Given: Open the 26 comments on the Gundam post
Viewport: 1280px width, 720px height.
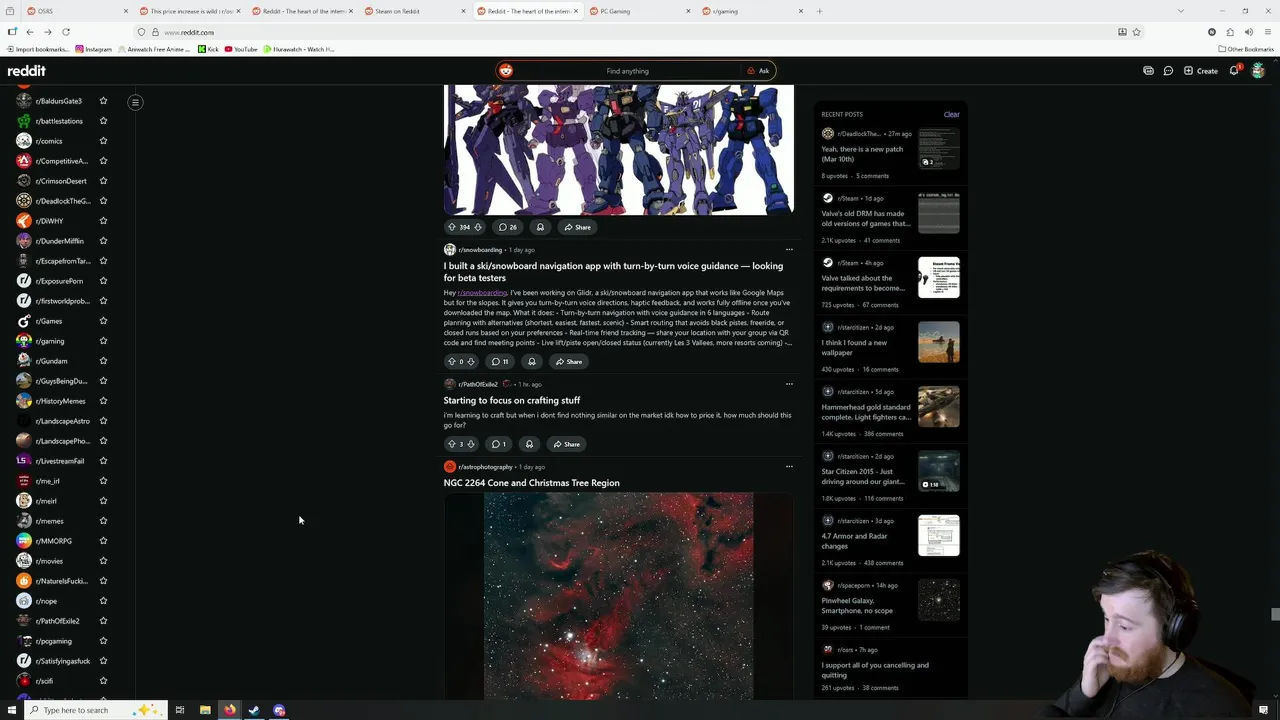Looking at the screenshot, I should pos(507,227).
